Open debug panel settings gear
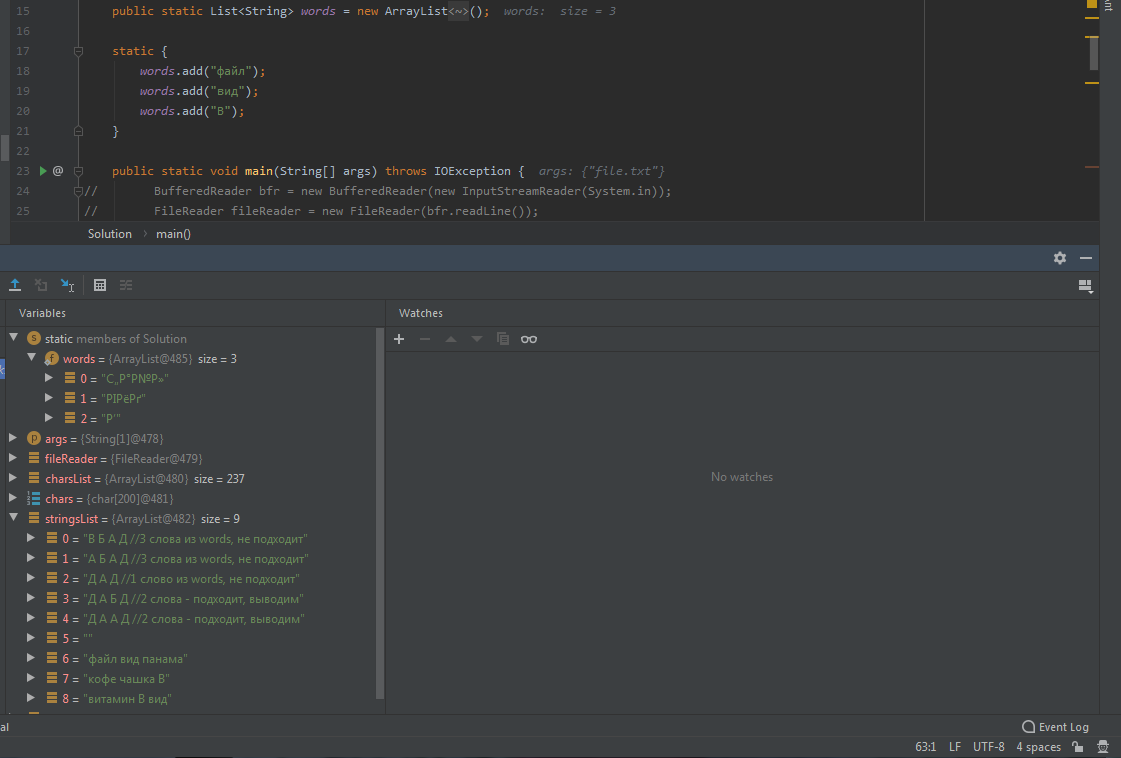1121x758 pixels. tap(1060, 258)
